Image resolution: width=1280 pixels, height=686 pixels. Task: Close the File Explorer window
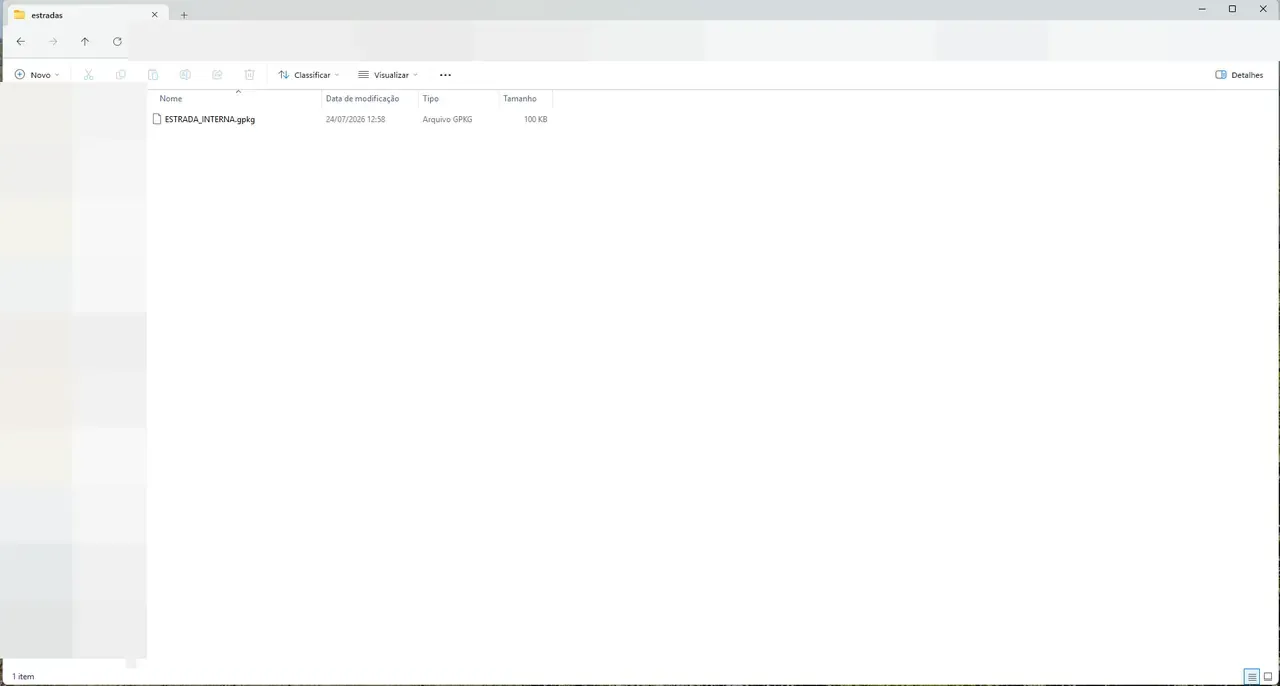pyautogui.click(x=1263, y=9)
